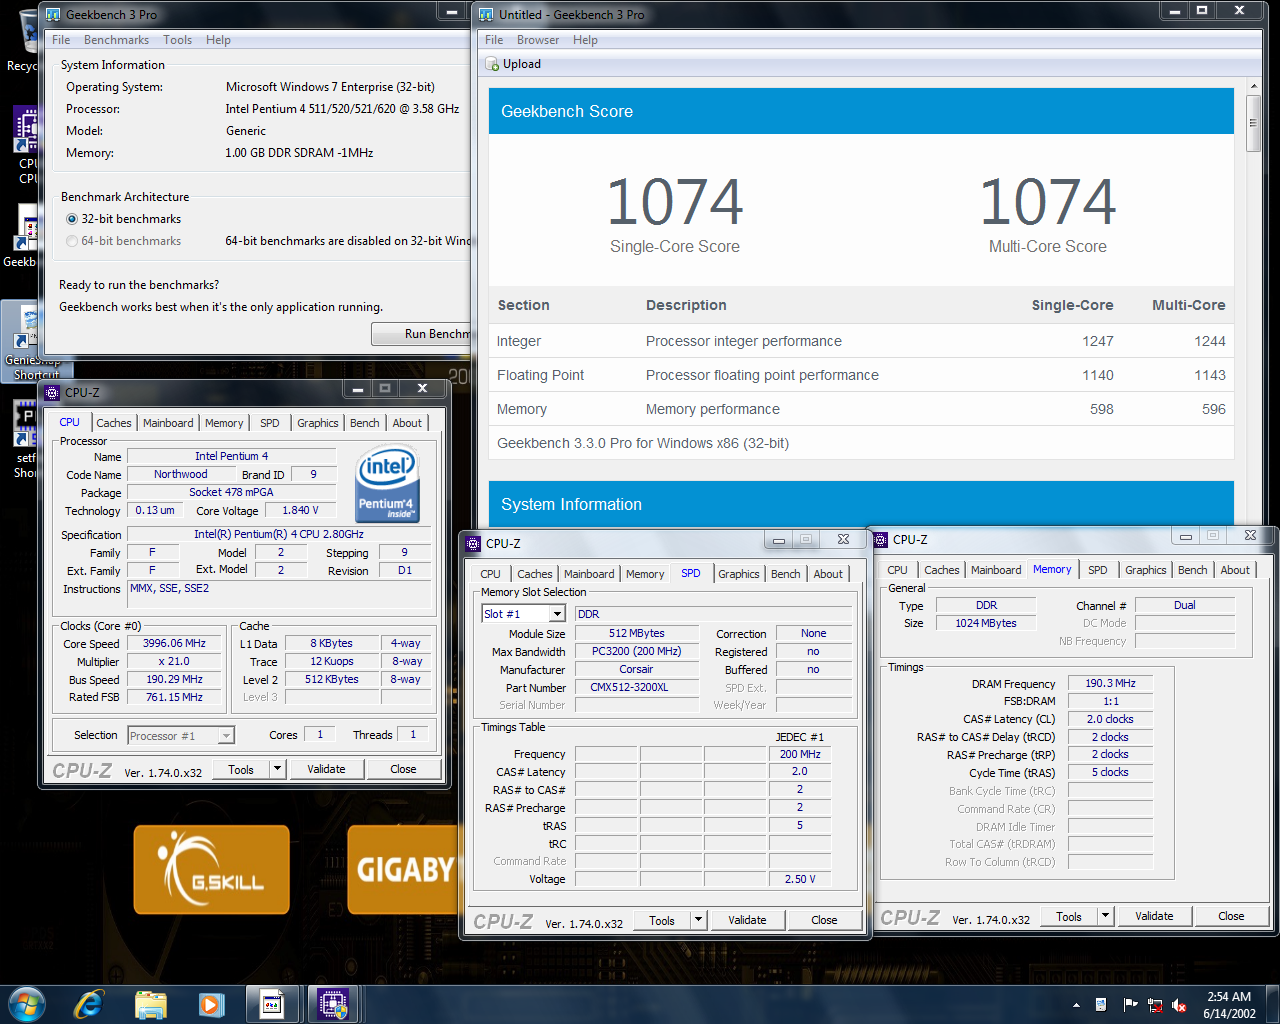Screen dimensions: 1280x1024
Task: Open Action Center flag in system tray
Action: pyautogui.click(x=1130, y=1005)
